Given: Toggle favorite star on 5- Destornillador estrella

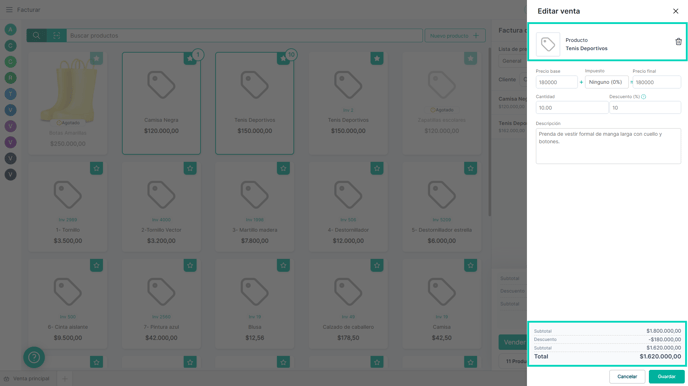Looking at the screenshot, I should 470,168.
